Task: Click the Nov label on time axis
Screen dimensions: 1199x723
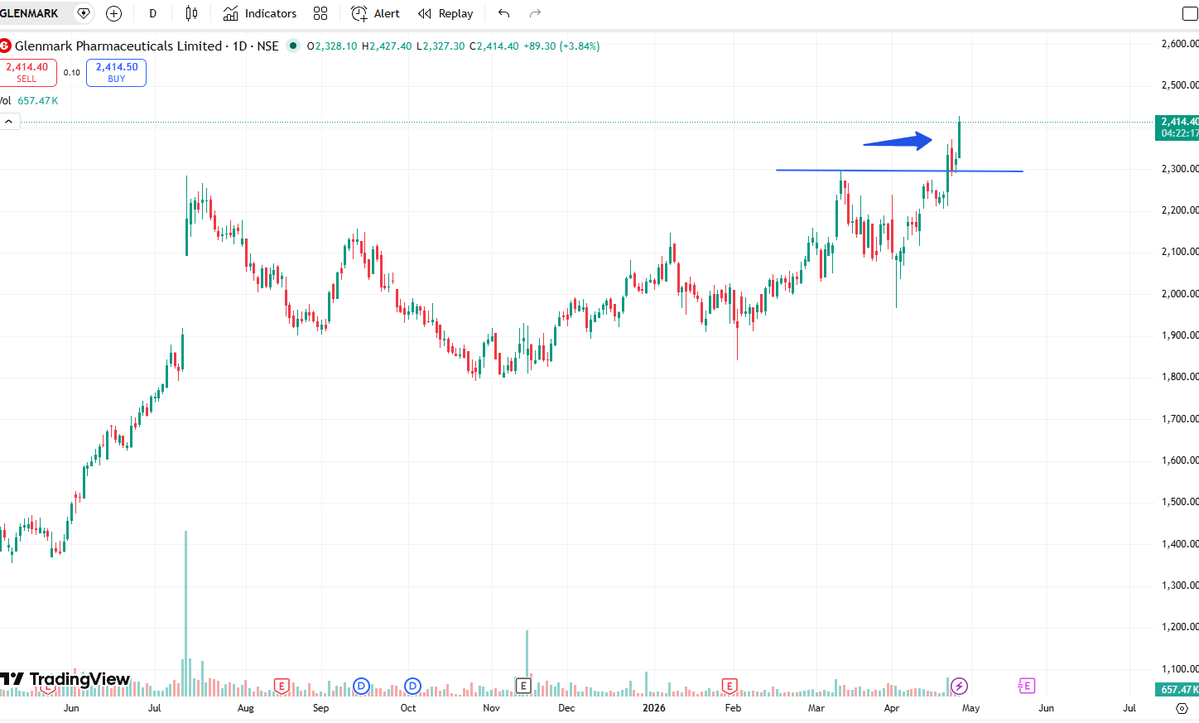Action: click(492, 708)
